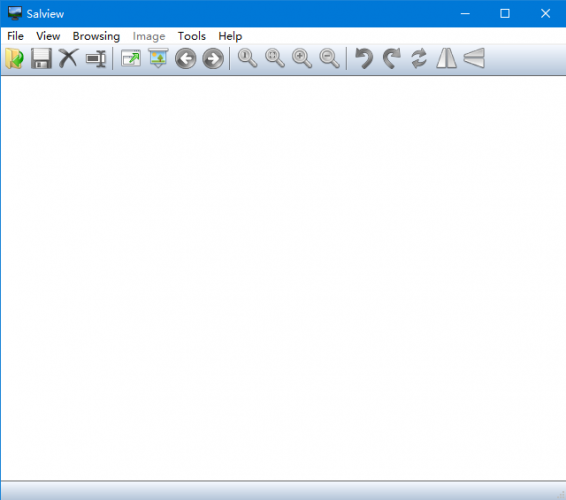Start the slideshow projector icon
Viewport: 566px width, 500px height.
[158, 58]
